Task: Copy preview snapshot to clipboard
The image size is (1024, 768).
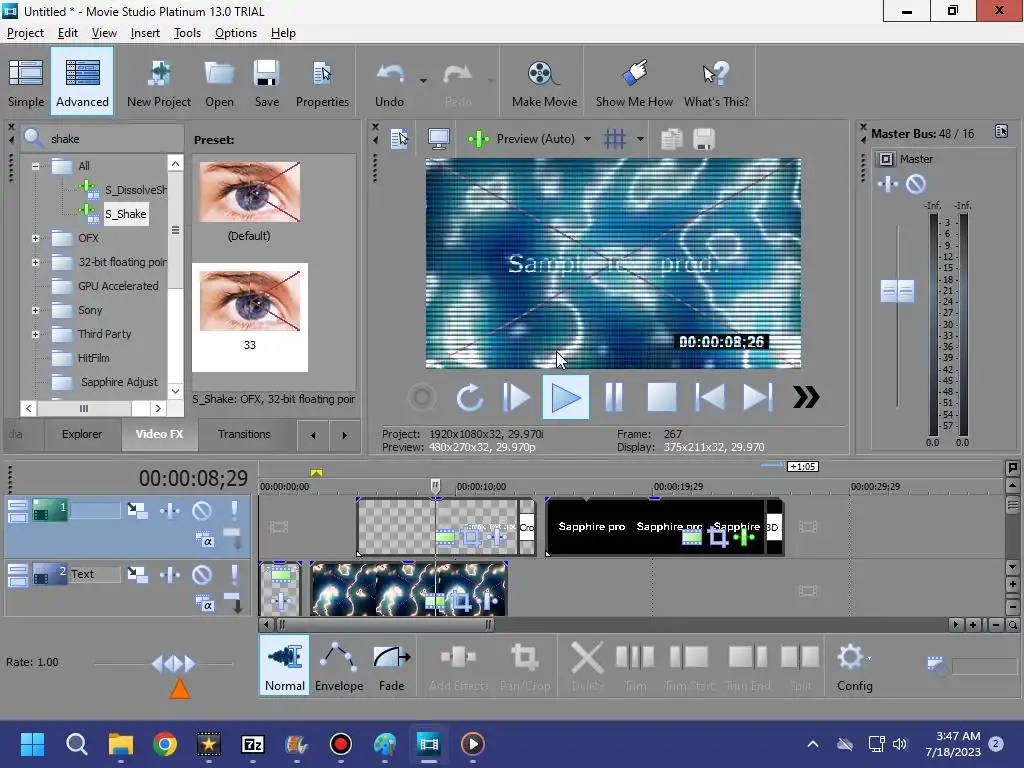Action: click(x=671, y=138)
